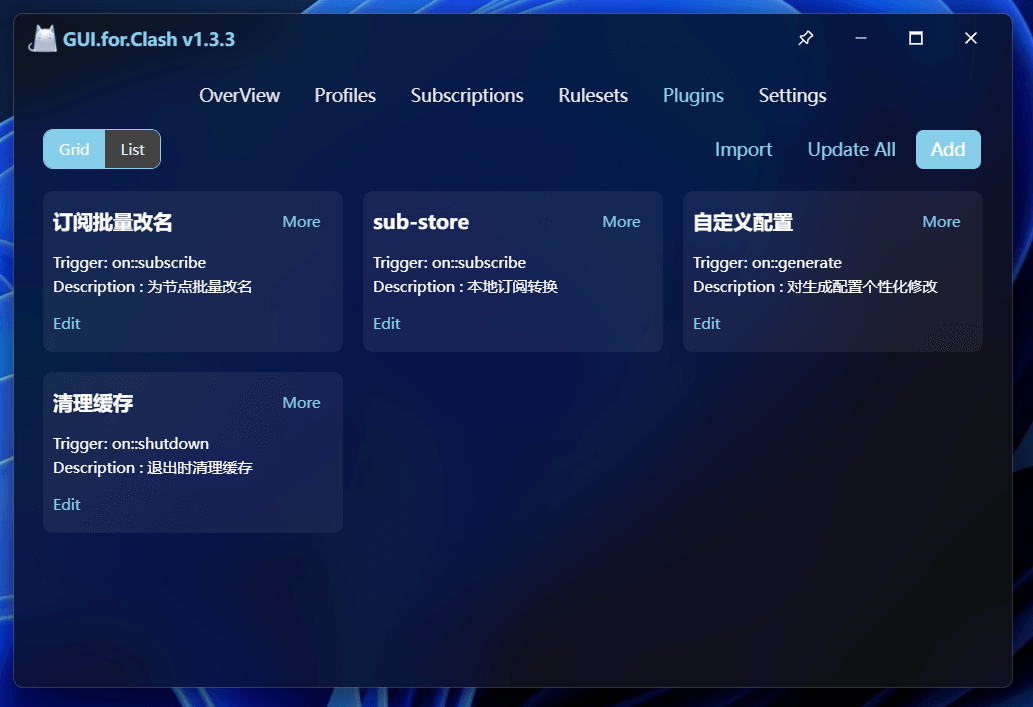Screen dimensions: 1033x707
Task: Click Update All plugins
Action: click(x=851, y=150)
